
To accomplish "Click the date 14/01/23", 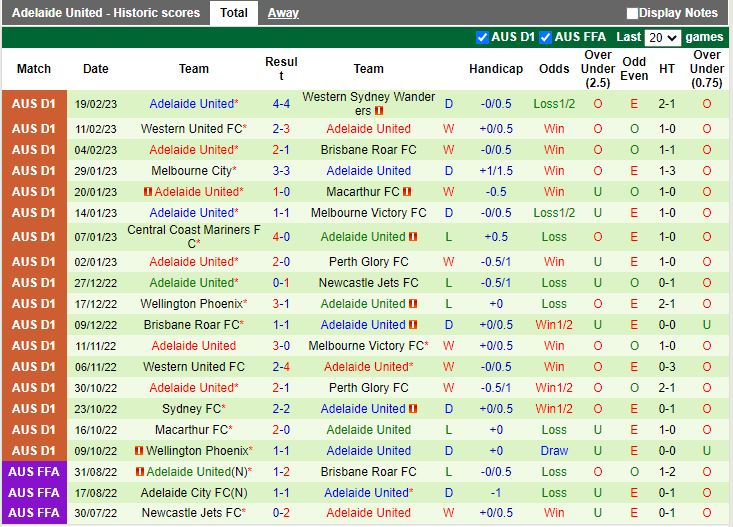I will 95,213.
